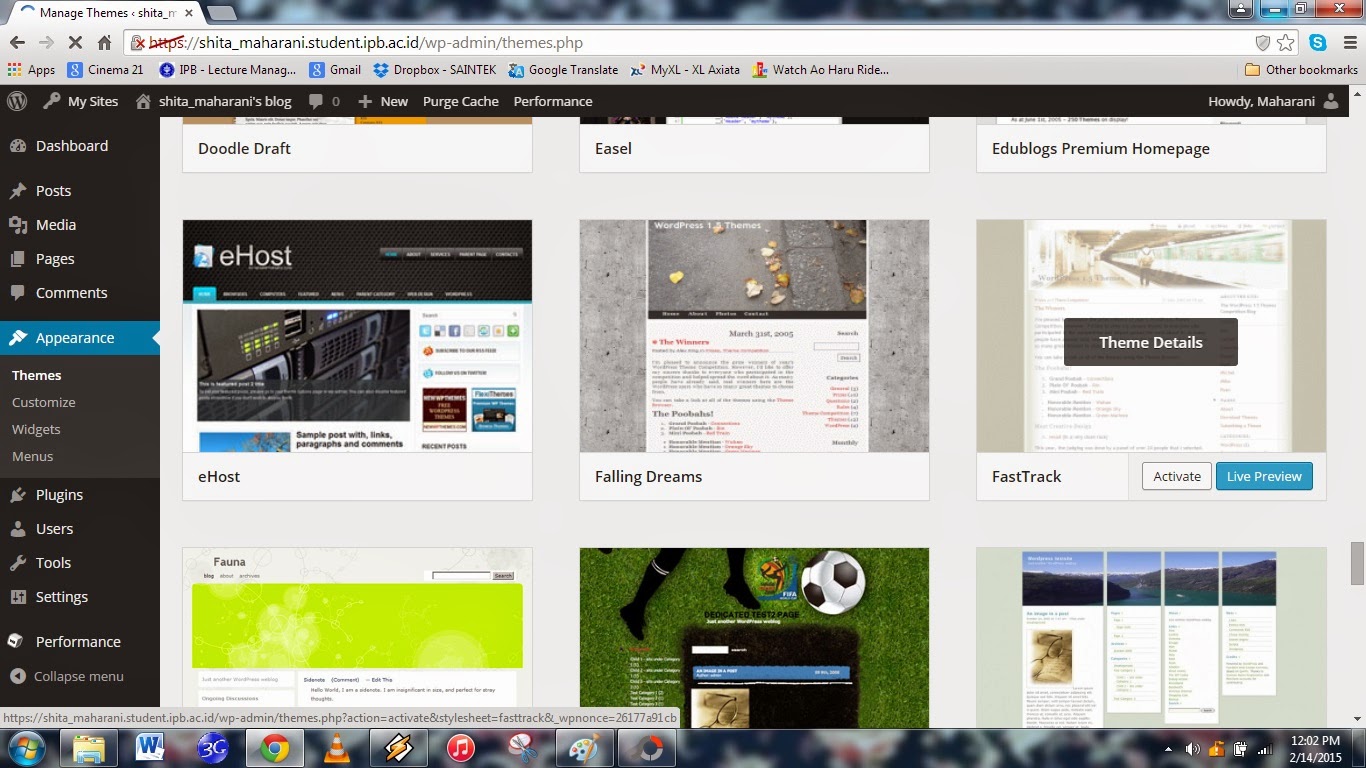Open the Apps bookmarks shortcut
Viewport: 1366px width, 768px height.
pos(31,70)
